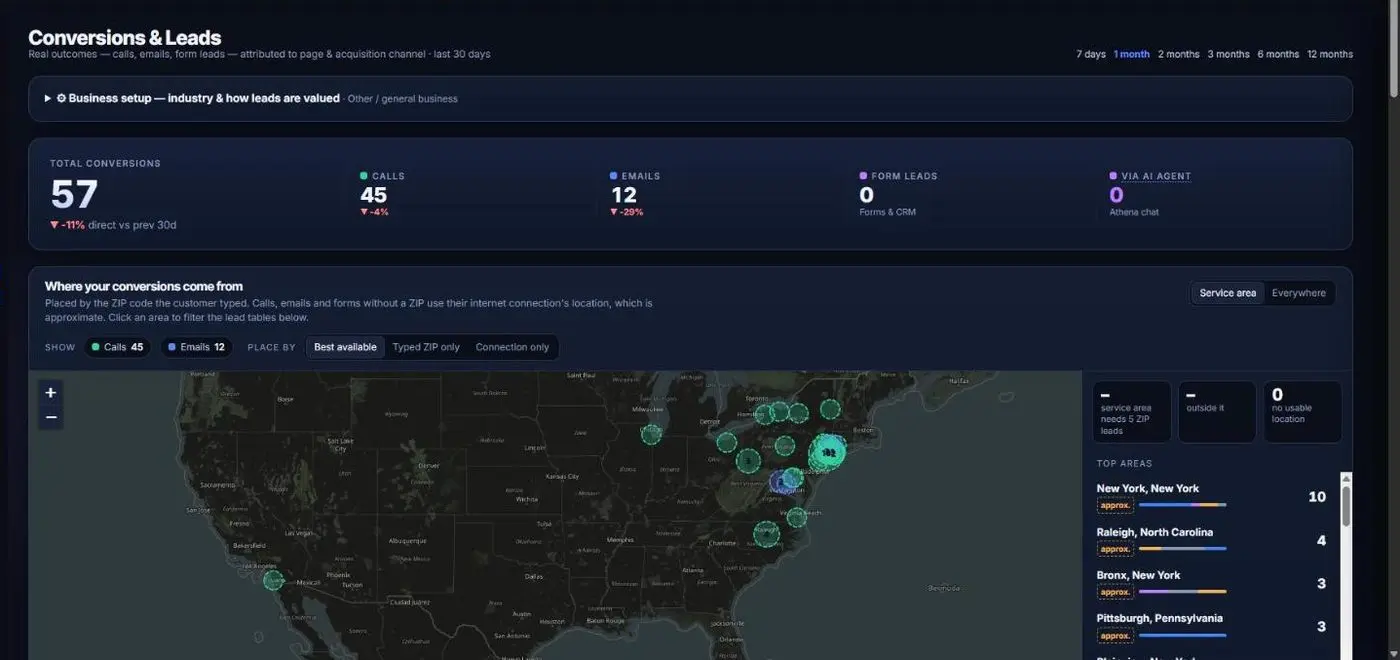Click the large New York map cluster
This screenshot has height=660, width=1400.
click(x=828, y=452)
